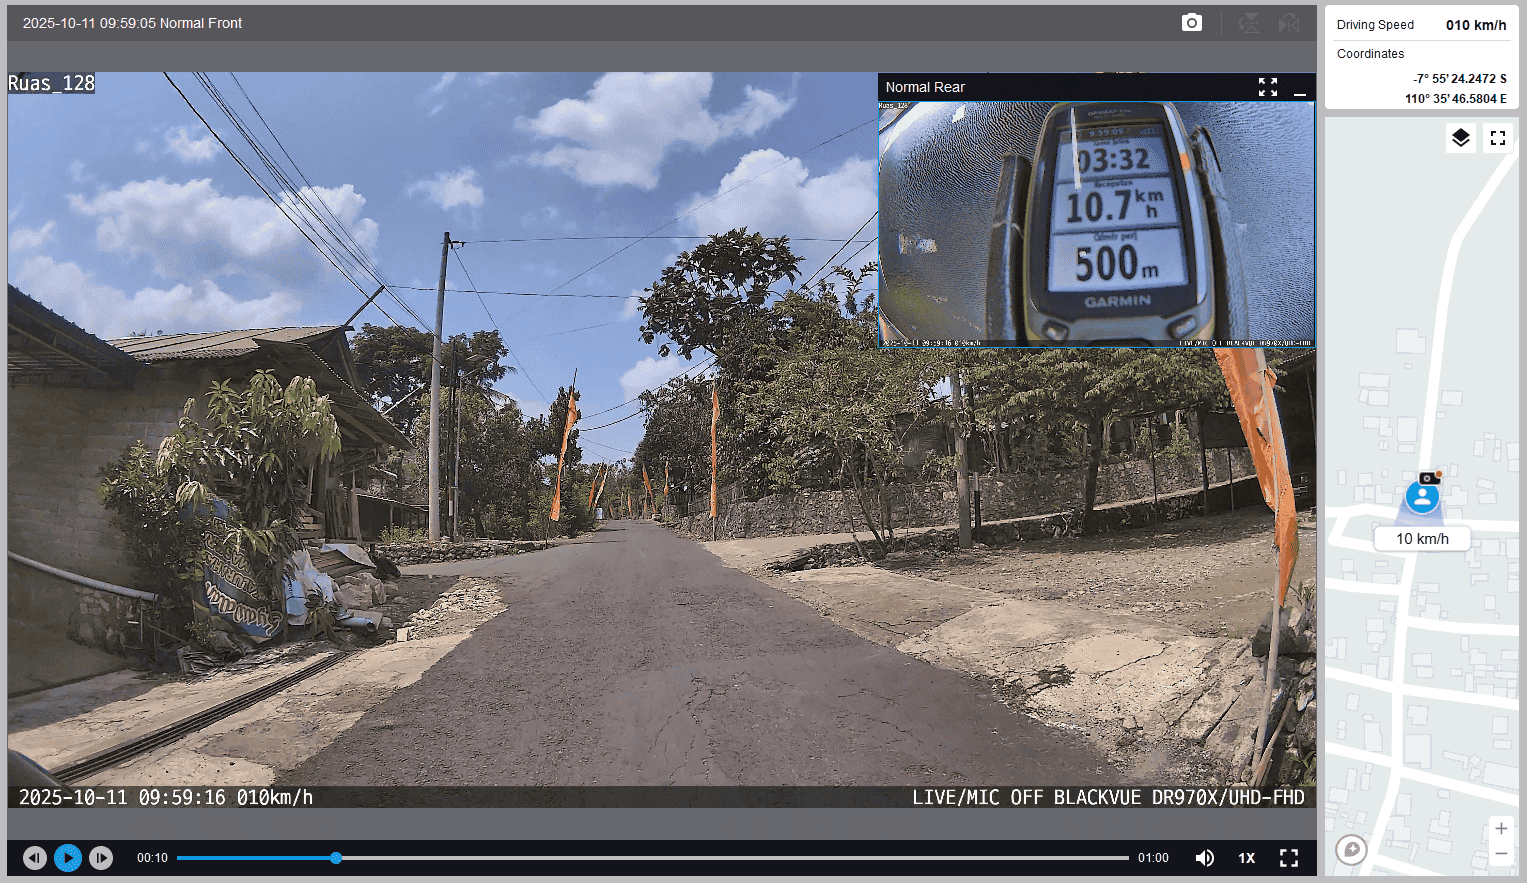Click the 10 km/h map speed label
The height and width of the screenshot is (883, 1527).
[1422, 539]
